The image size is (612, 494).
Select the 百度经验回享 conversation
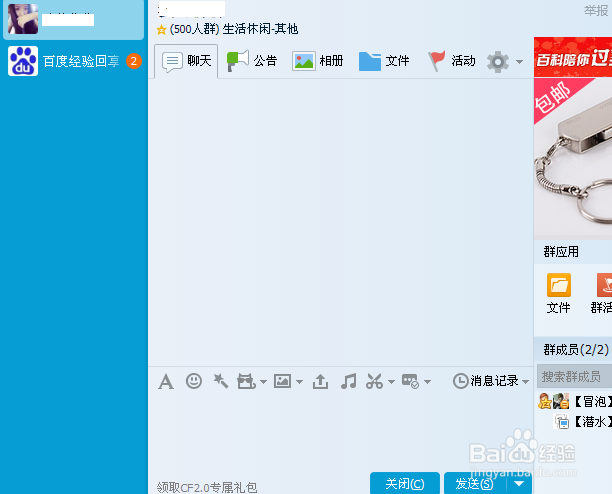pos(73,61)
